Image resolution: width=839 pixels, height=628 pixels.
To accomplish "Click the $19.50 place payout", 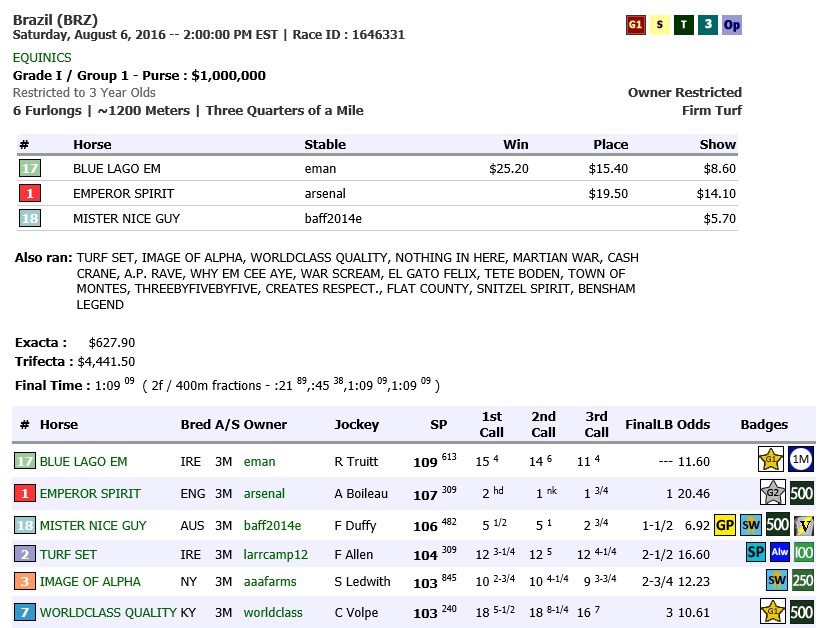I will point(608,194).
